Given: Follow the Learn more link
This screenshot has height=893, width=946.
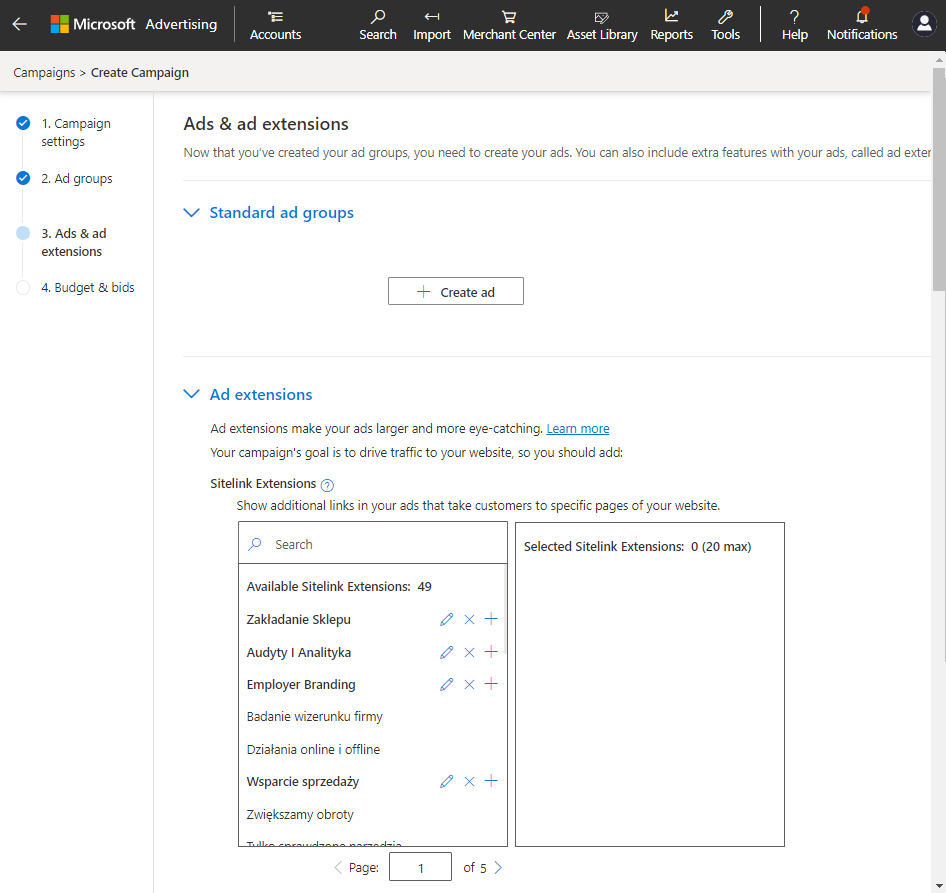Looking at the screenshot, I should (577, 429).
